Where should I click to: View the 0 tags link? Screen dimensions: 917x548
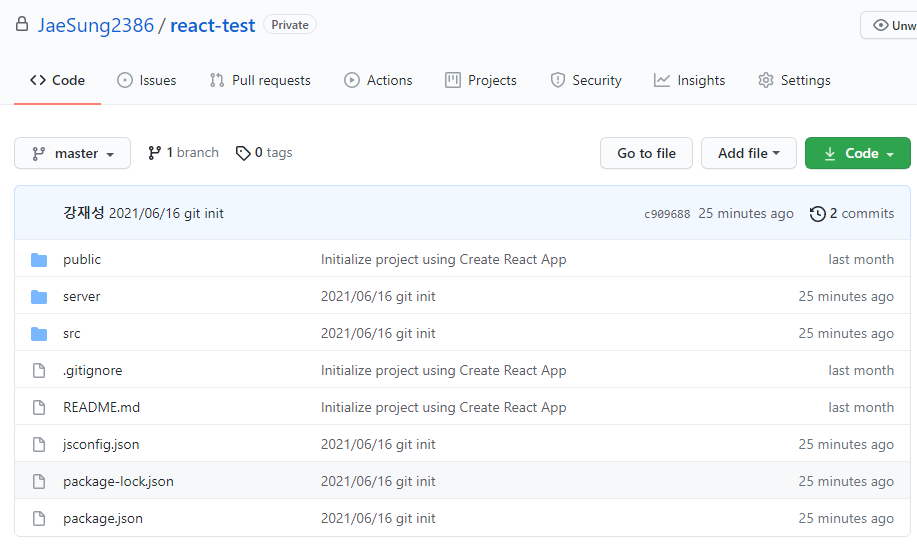click(x=264, y=153)
